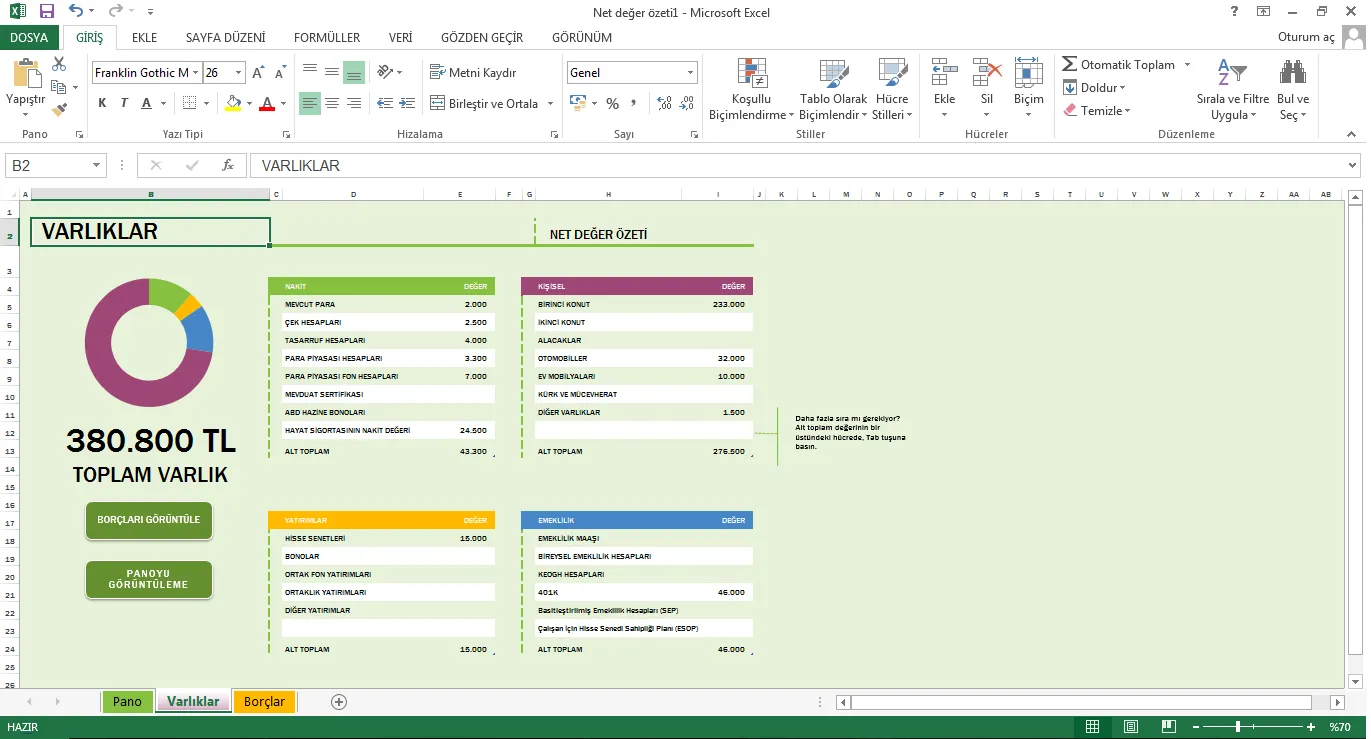The height and width of the screenshot is (739, 1371).
Task: Open the Name Box dropdown arrow
Action: (x=97, y=166)
